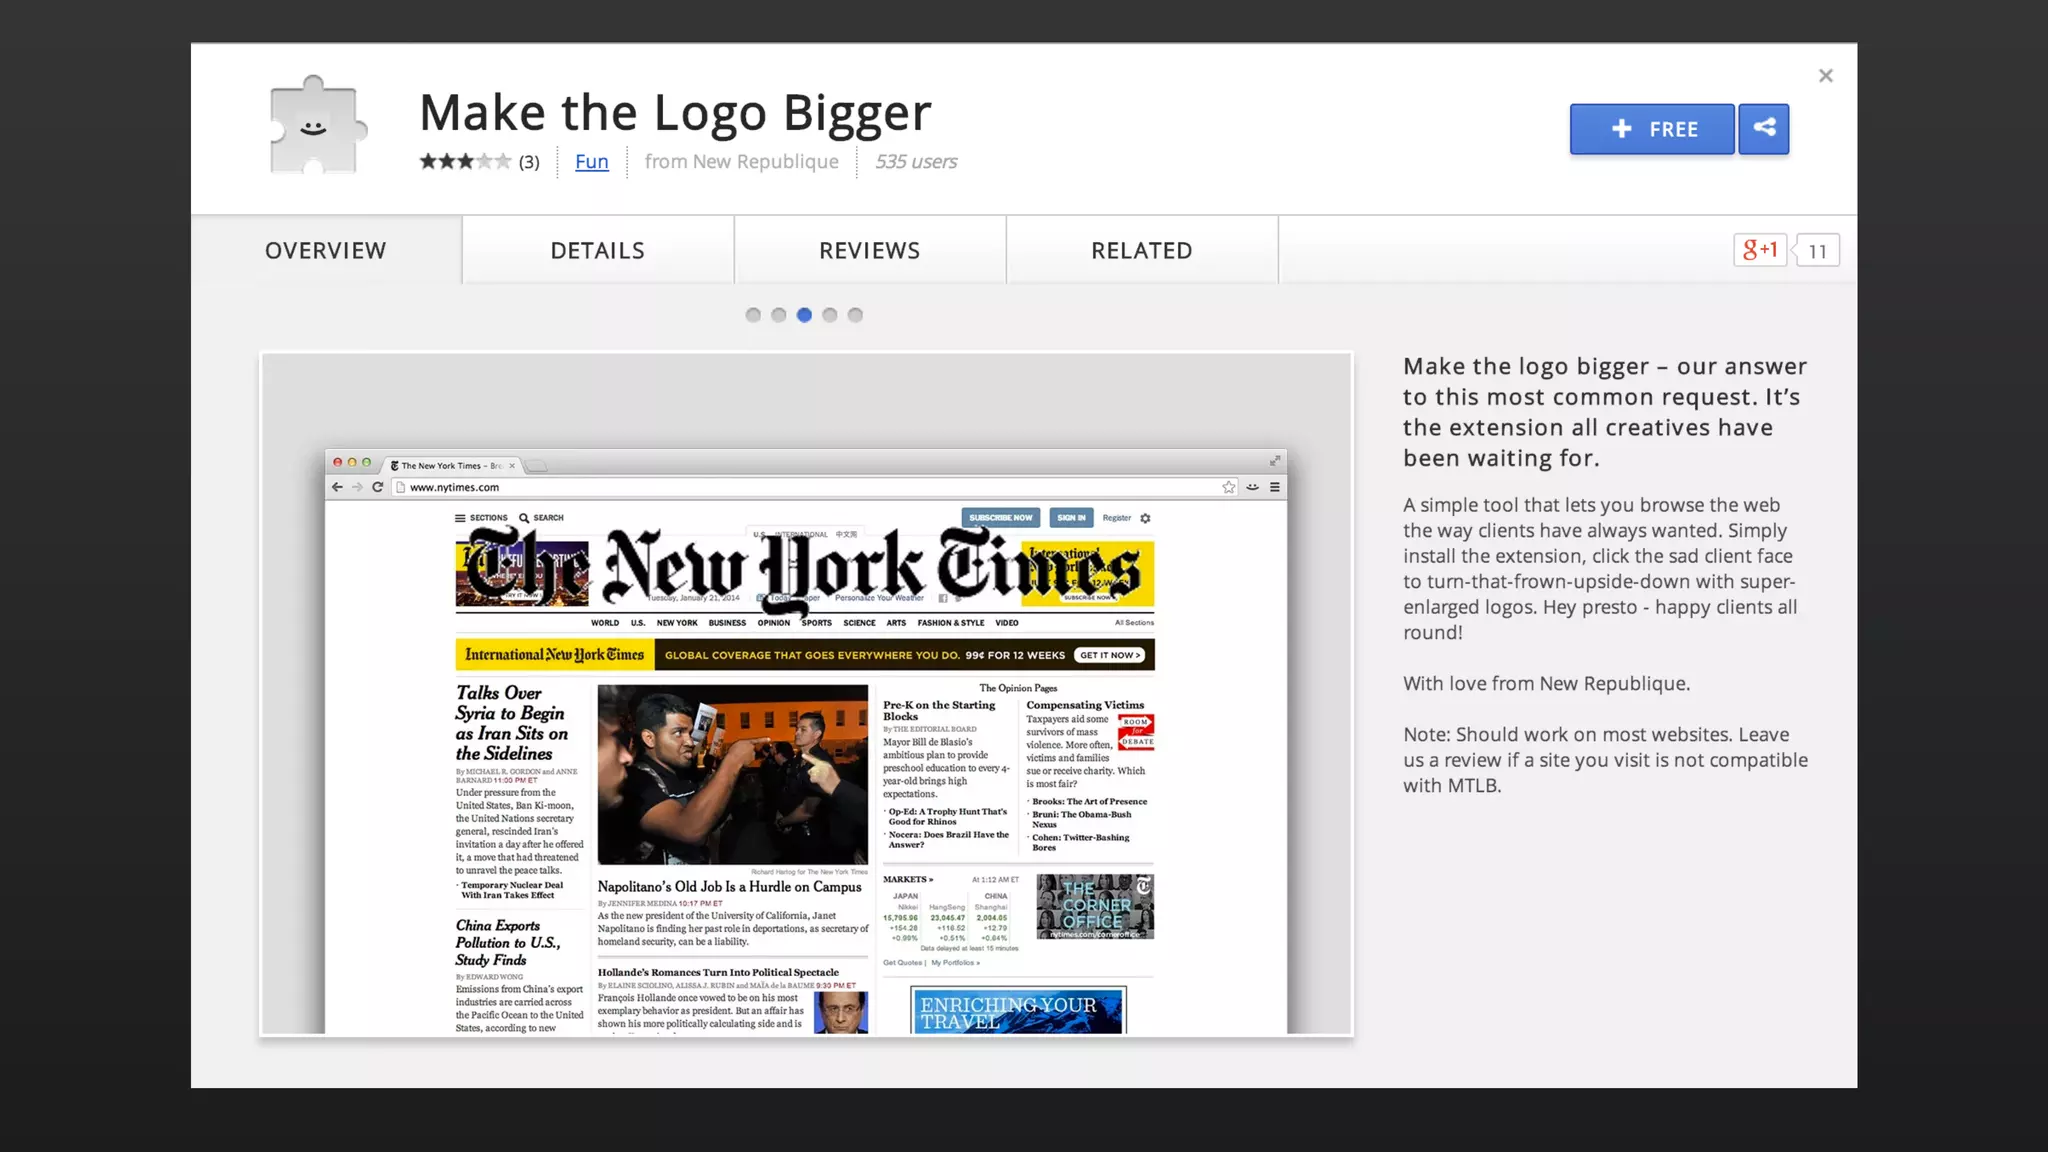Select the Overview tab

(x=325, y=250)
